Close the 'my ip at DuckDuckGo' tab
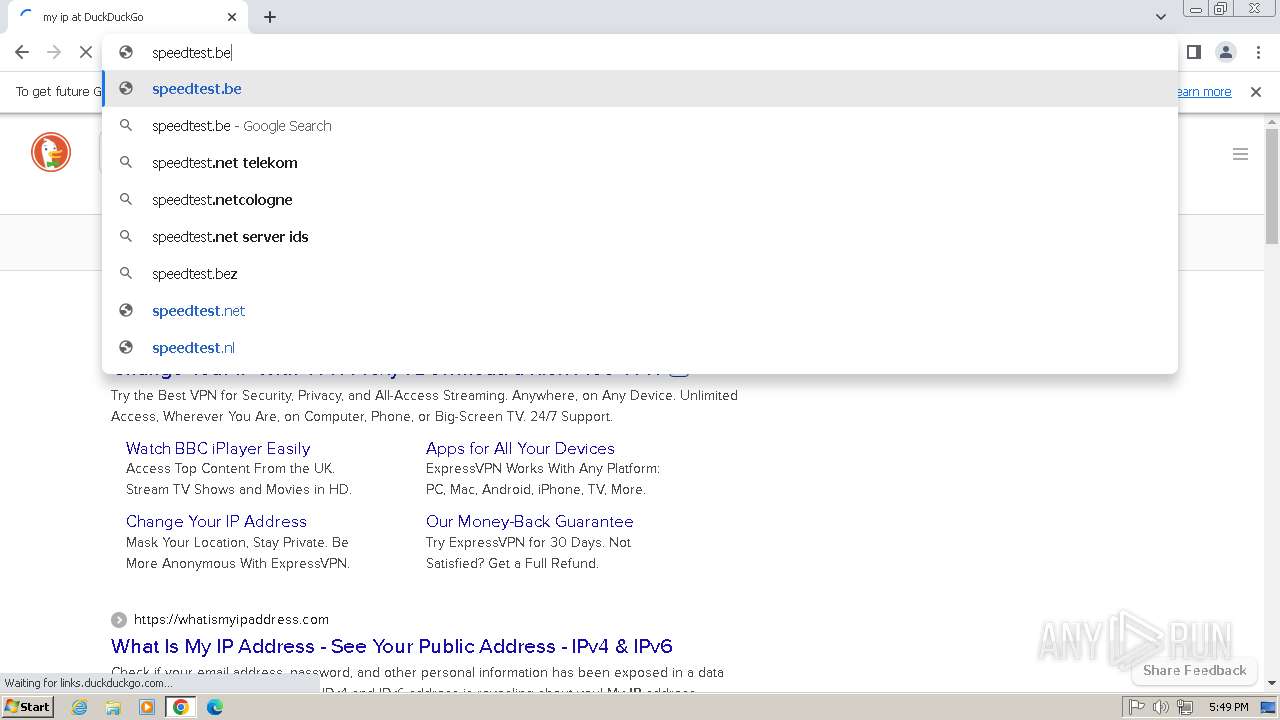Screen dimensions: 1280x720 (x=232, y=17)
